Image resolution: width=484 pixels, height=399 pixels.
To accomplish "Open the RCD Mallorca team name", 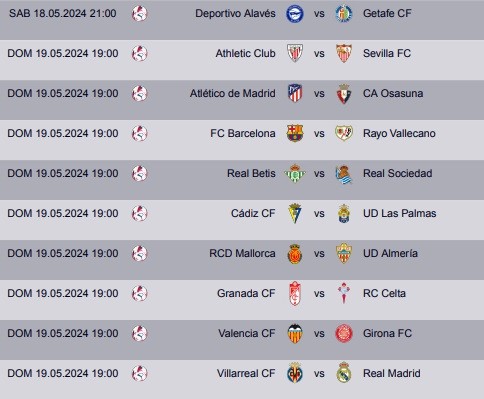I will 242,253.
